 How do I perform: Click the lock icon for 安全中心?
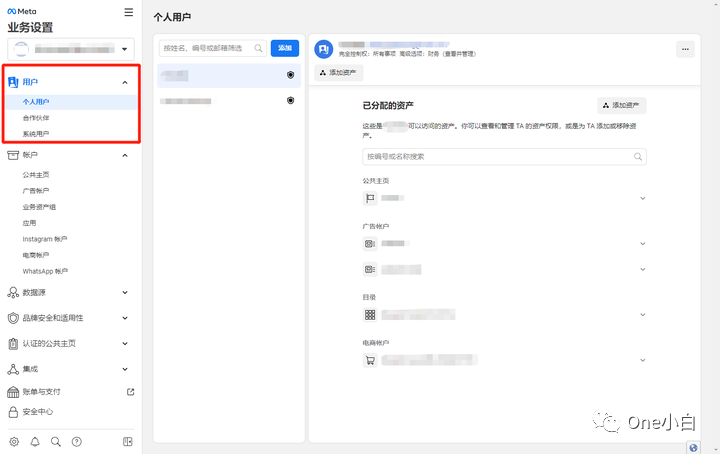click(x=13, y=412)
